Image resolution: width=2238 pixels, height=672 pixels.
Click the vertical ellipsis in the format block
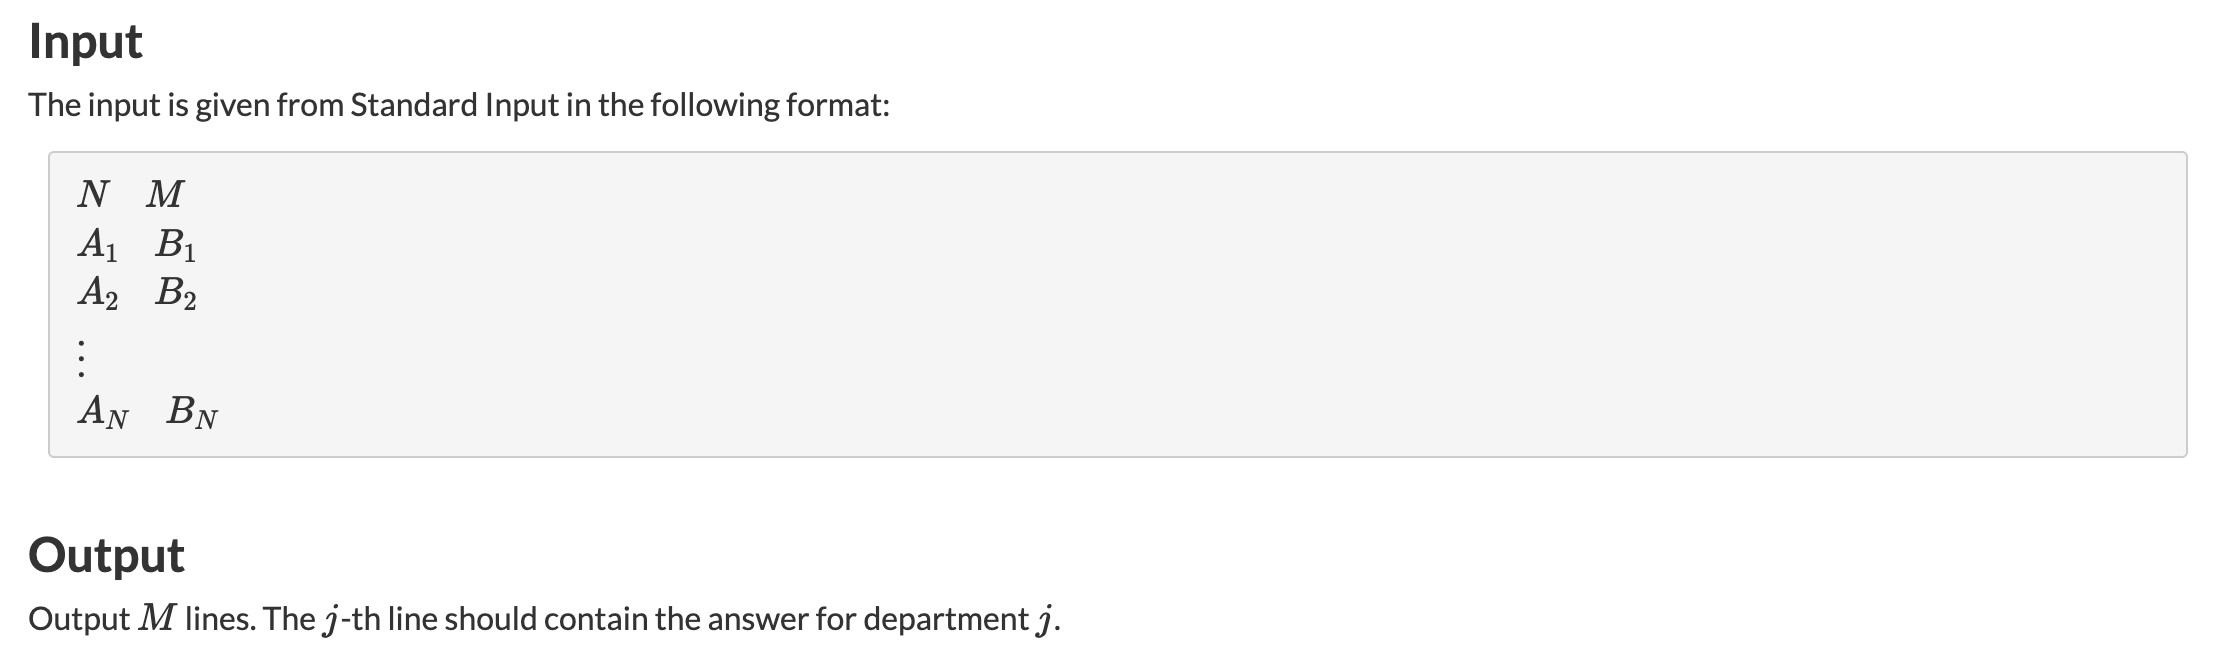(82, 355)
